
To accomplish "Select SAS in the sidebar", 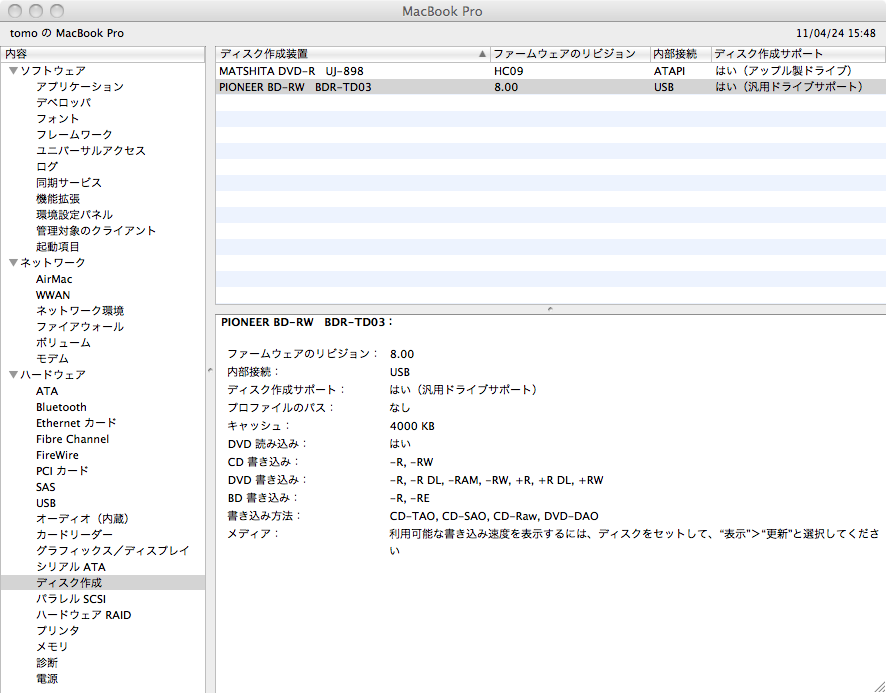I will pyautogui.click(x=46, y=487).
